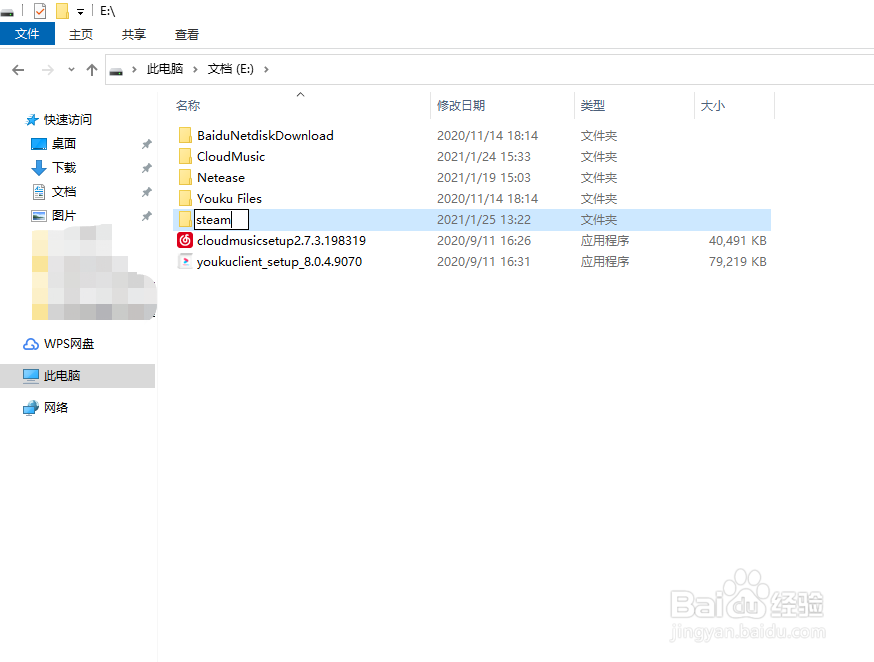Go up one folder level arrow
The image size is (874, 662).
[92, 70]
